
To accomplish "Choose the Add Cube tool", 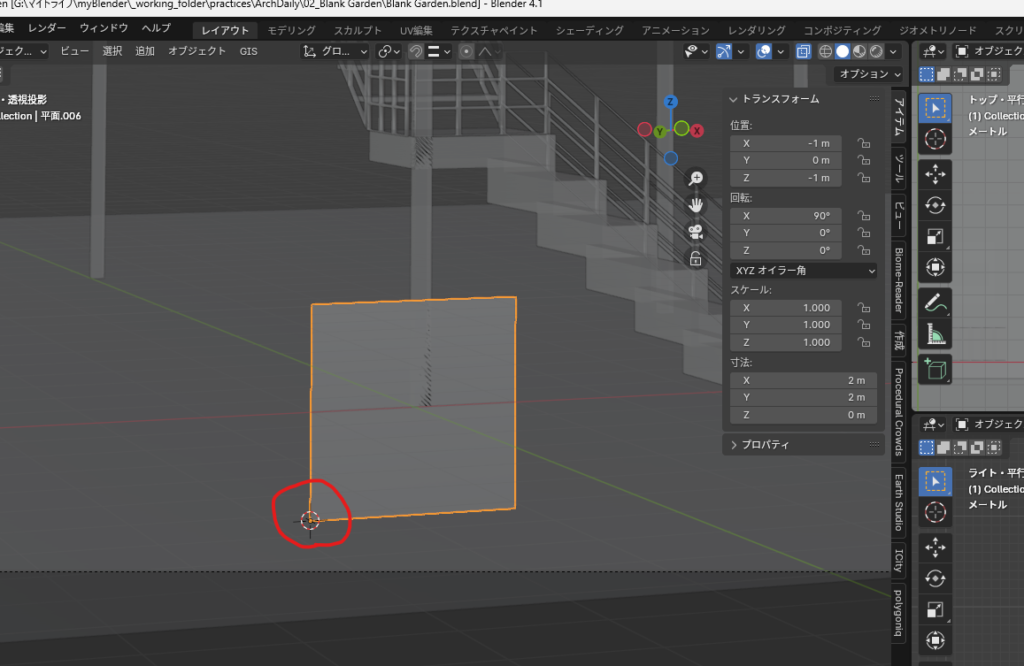I will (935, 369).
